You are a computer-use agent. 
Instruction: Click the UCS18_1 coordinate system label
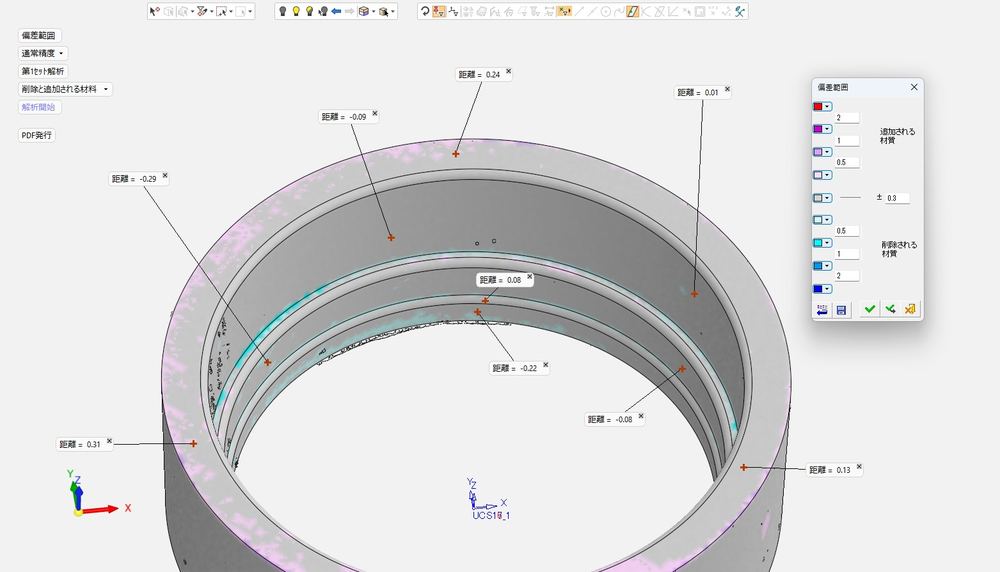[x=490, y=515]
